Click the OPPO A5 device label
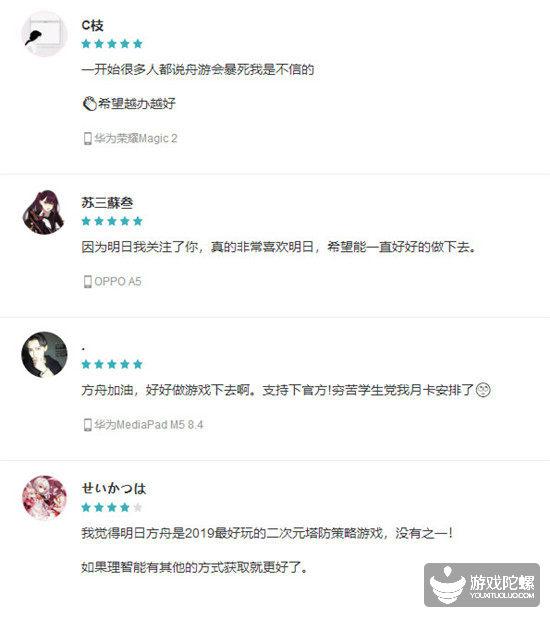The image size is (550, 617). coord(118,282)
